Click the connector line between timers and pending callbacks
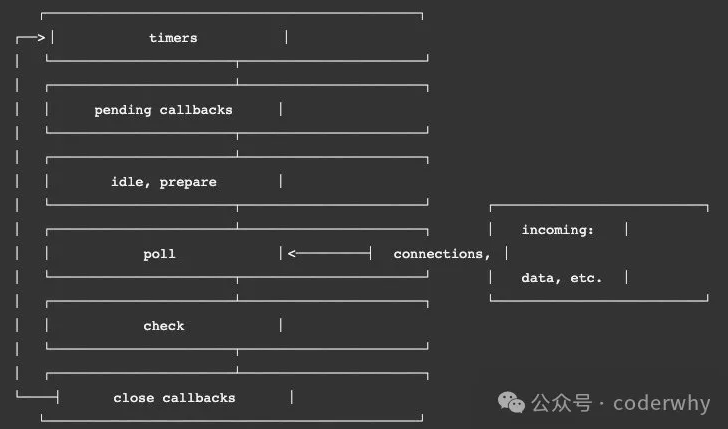Screen dimensions: 728x429 click(x=237, y=73)
